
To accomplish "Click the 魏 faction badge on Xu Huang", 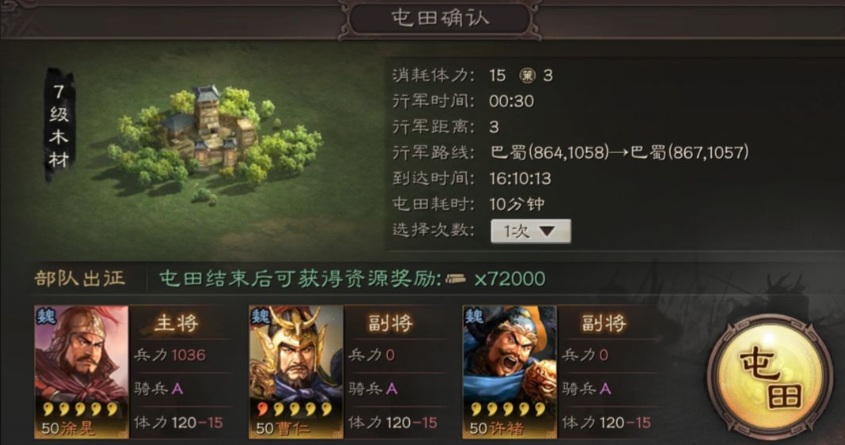I will pyautogui.click(x=46, y=316).
